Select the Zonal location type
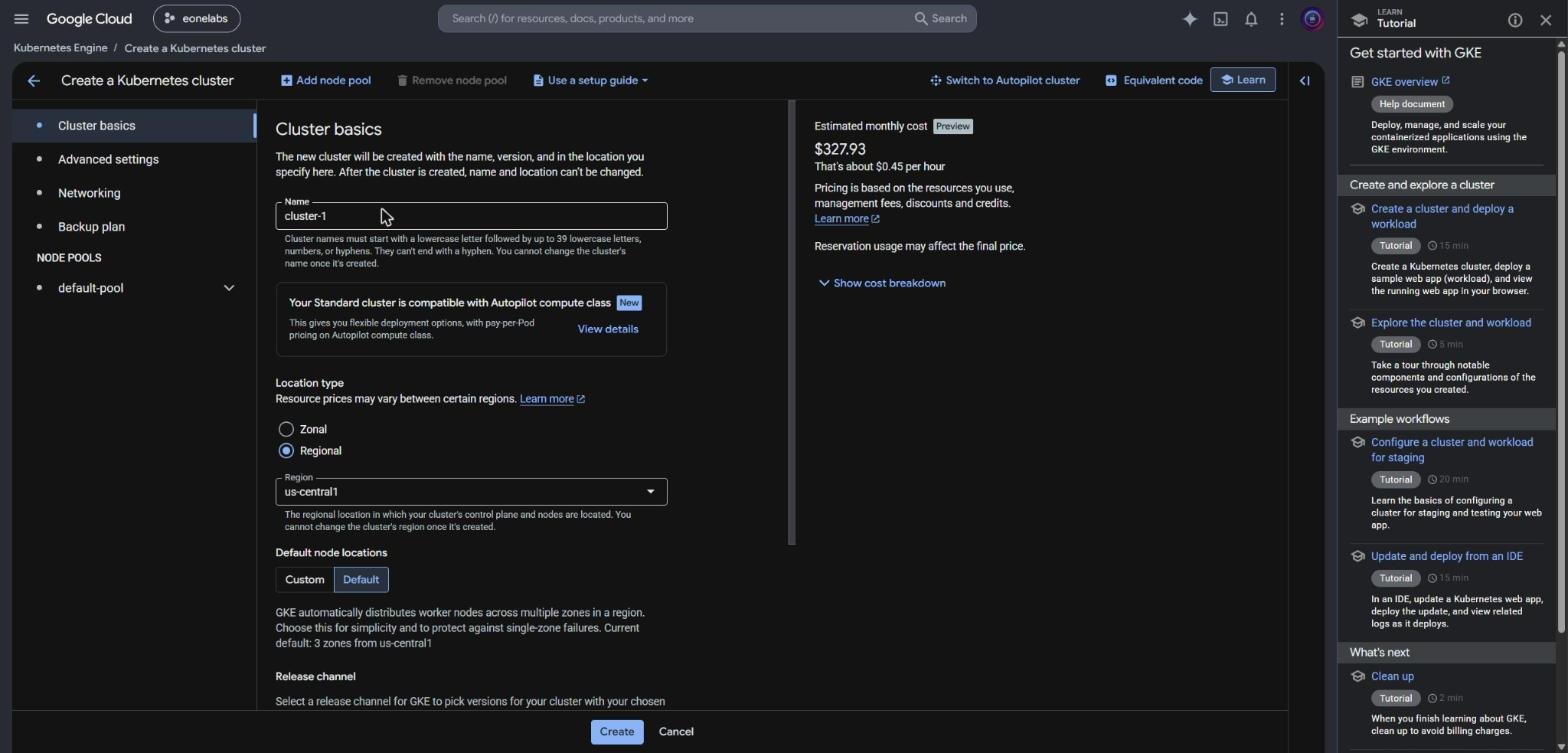This screenshot has width=1568, height=753. coord(286,429)
